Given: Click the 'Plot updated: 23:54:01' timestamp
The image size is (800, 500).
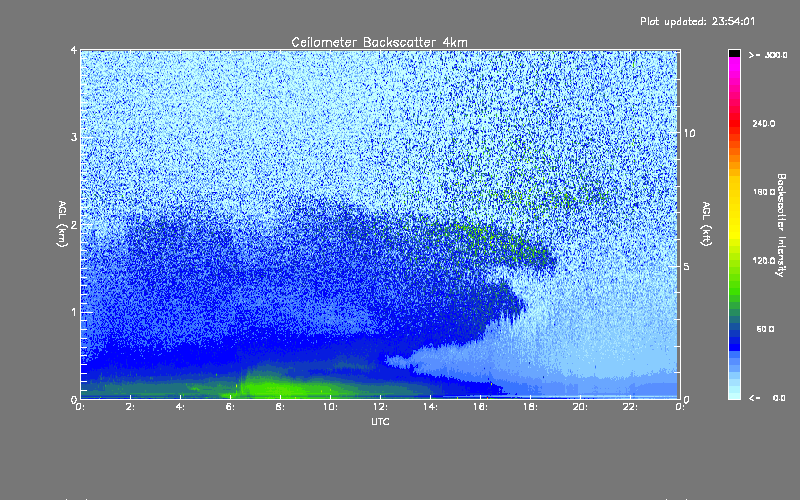Looking at the screenshot, I should pyautogui.click(x=697, y=21).
